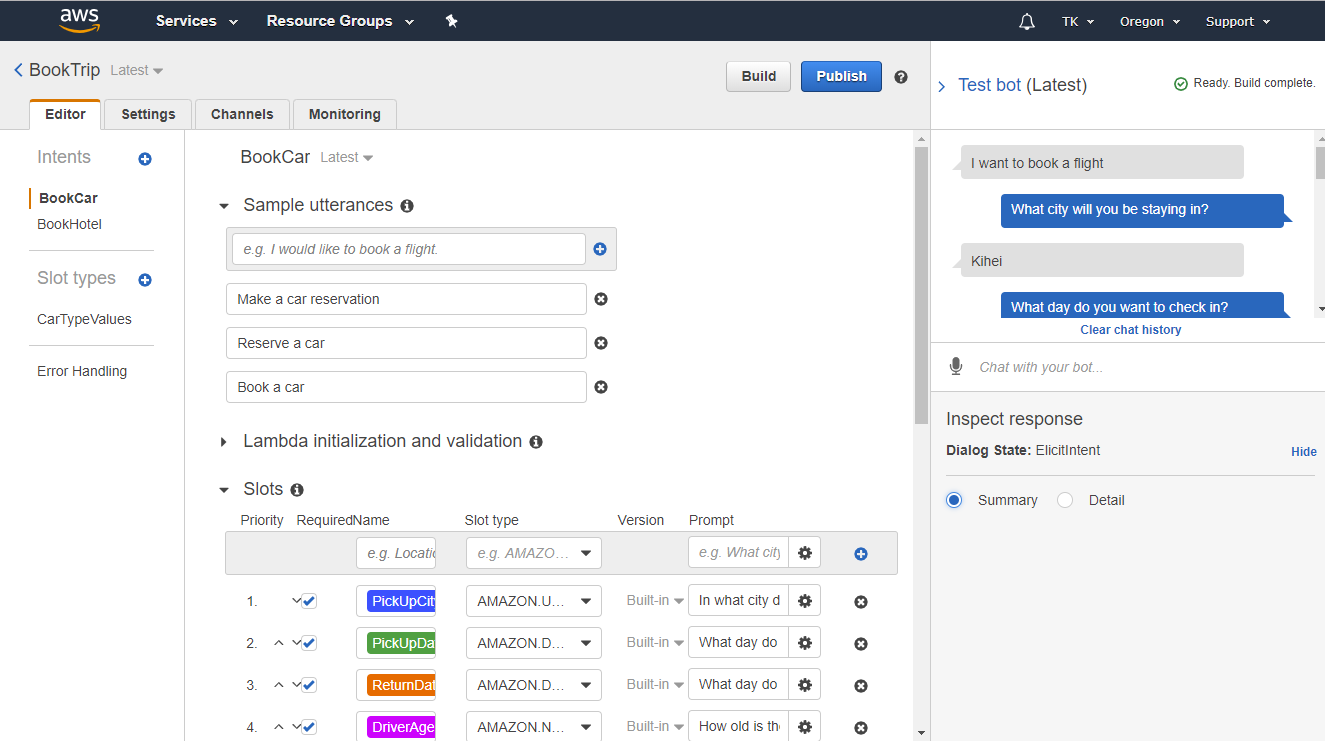Click the microphone icon in chat input
Image resolution: width=1325 pixels, height=741 pixels.
click(x=956, y=367)
